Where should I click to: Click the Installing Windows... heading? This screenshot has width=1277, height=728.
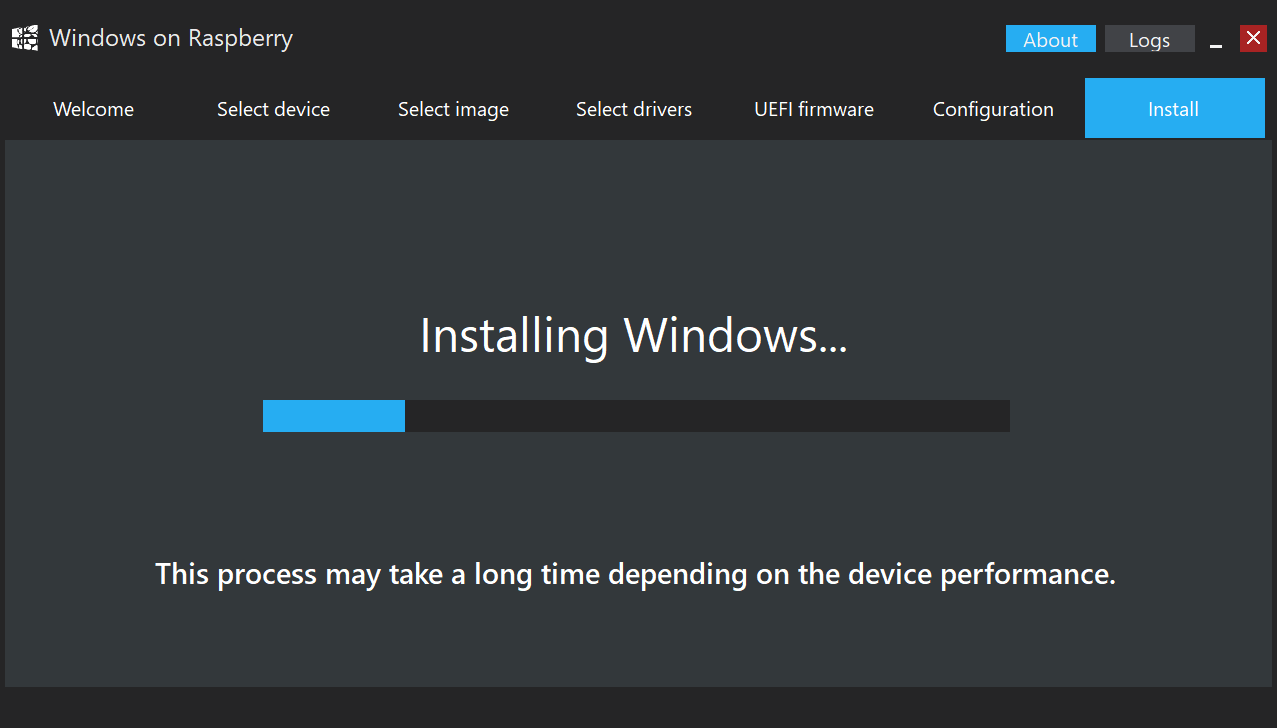634,335
